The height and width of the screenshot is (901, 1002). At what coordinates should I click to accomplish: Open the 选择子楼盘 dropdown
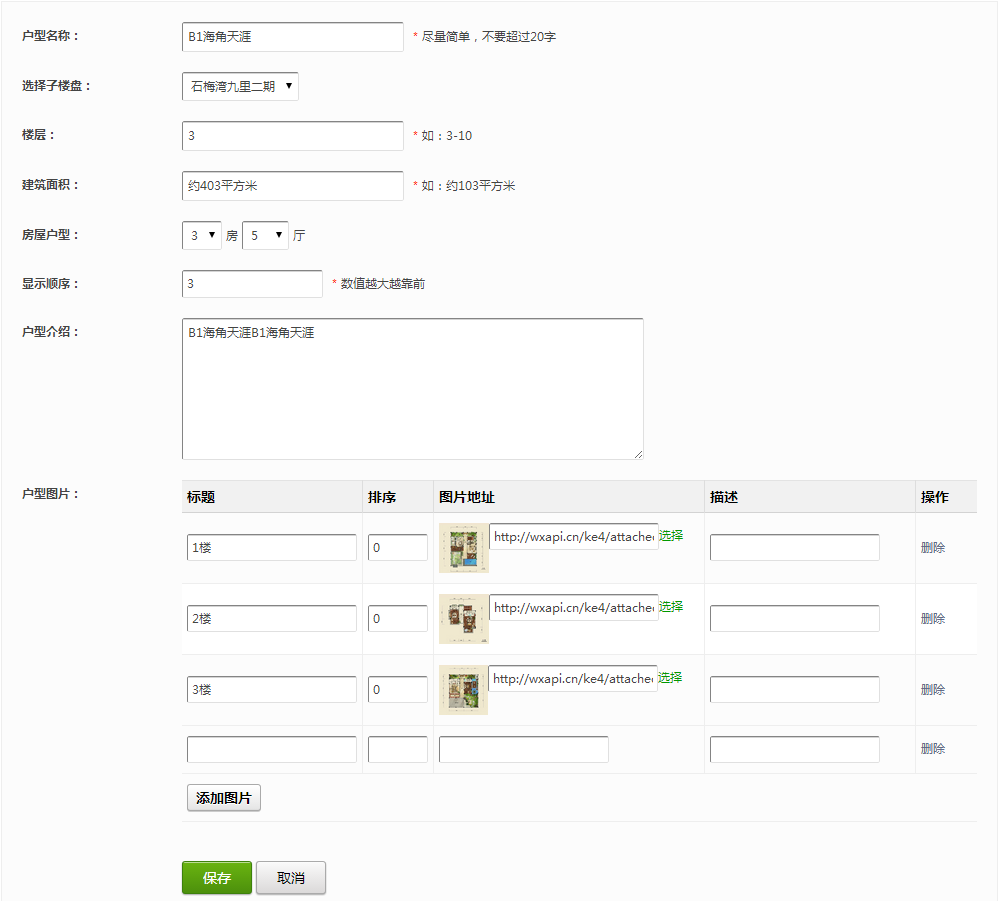[x=240, y=86]
